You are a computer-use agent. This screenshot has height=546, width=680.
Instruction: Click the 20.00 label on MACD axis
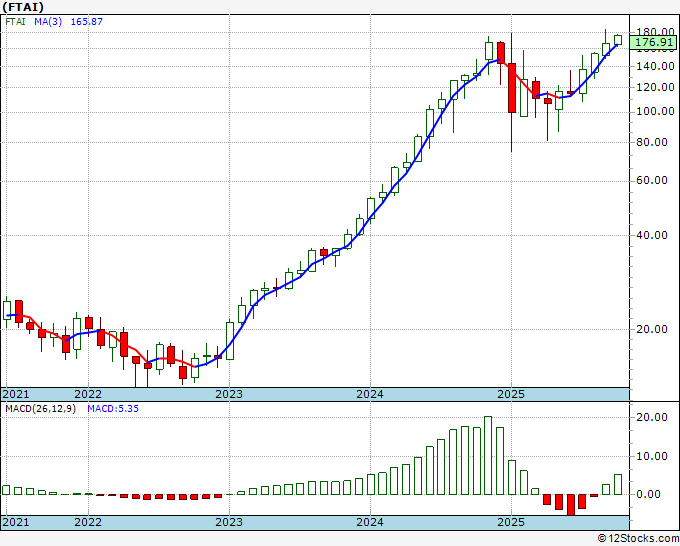652,418
